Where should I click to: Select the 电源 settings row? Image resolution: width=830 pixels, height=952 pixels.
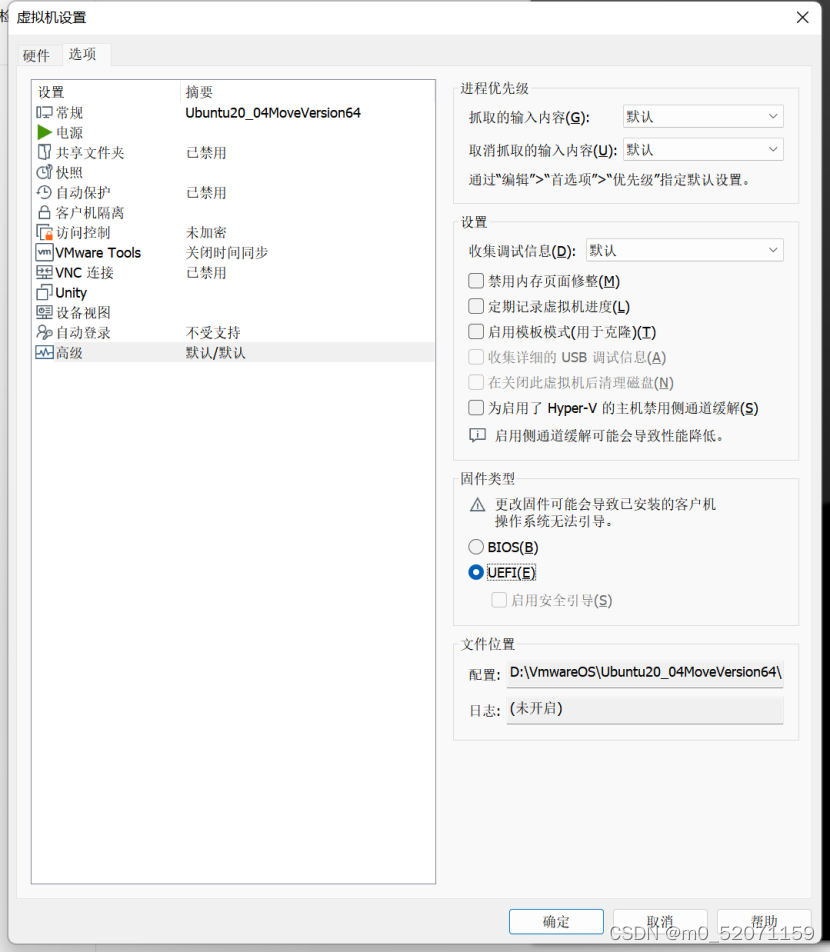pyautogui.click(x=234, y=132)
